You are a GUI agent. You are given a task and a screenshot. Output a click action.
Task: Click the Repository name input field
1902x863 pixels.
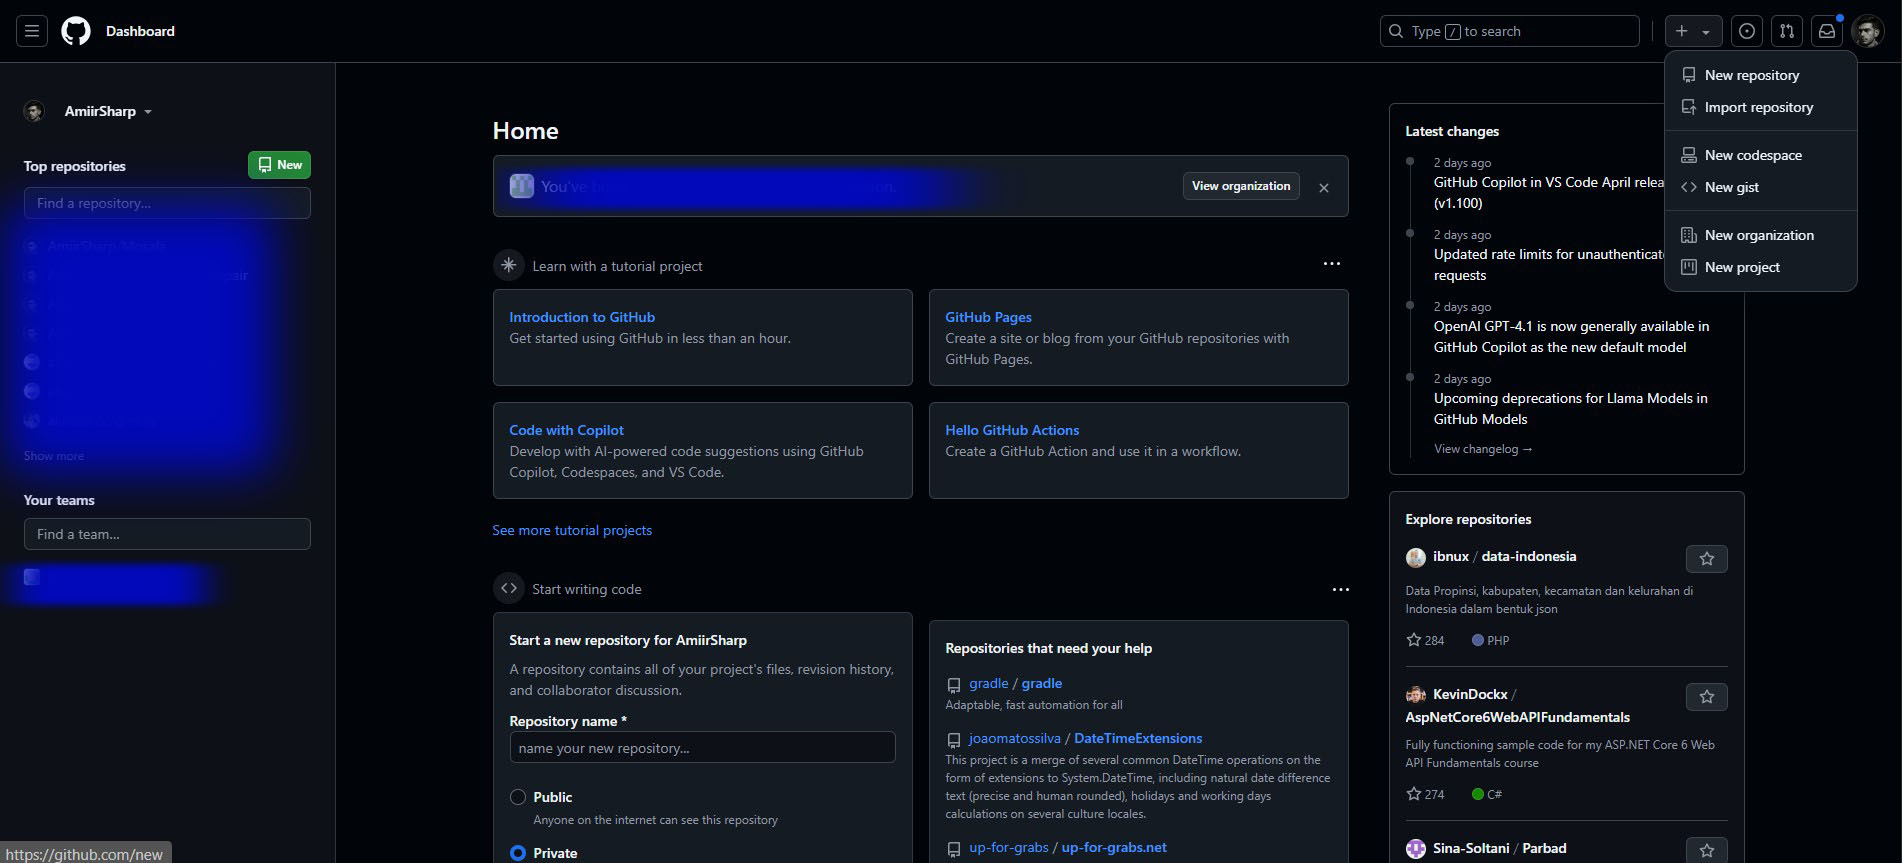pos(702,748)
